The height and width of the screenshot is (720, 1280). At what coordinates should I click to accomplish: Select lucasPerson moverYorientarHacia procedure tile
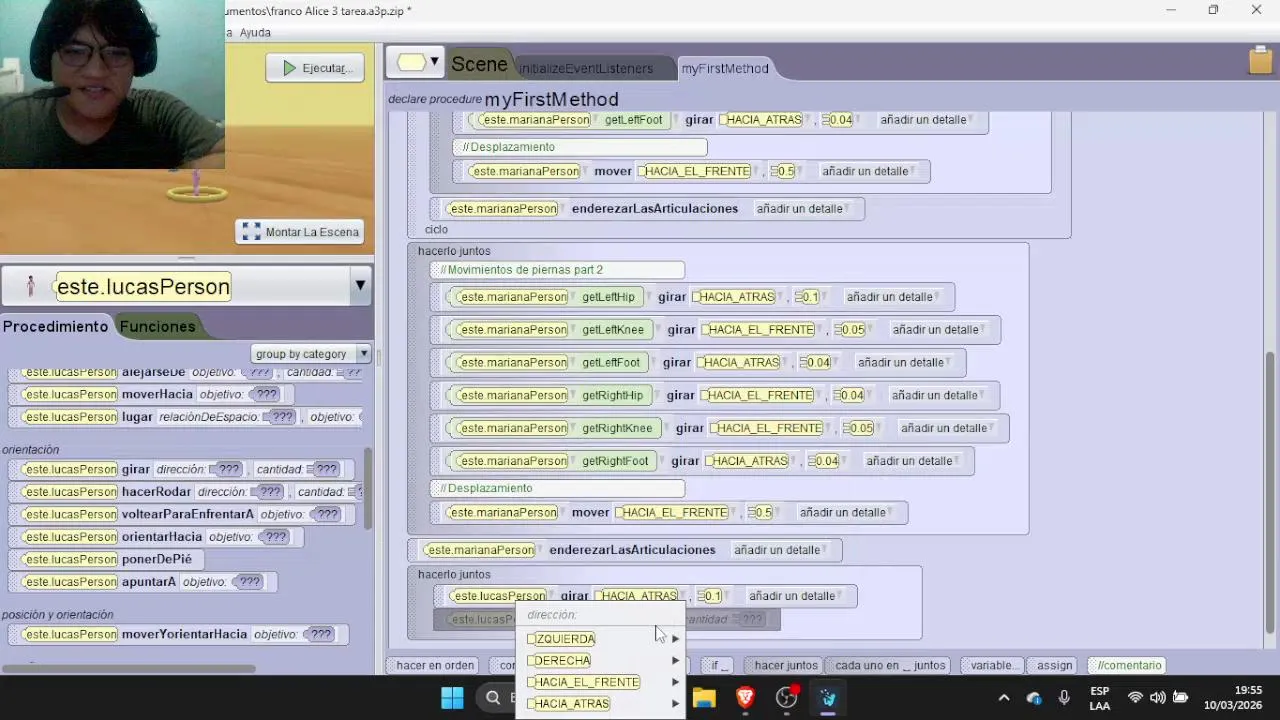177,634
